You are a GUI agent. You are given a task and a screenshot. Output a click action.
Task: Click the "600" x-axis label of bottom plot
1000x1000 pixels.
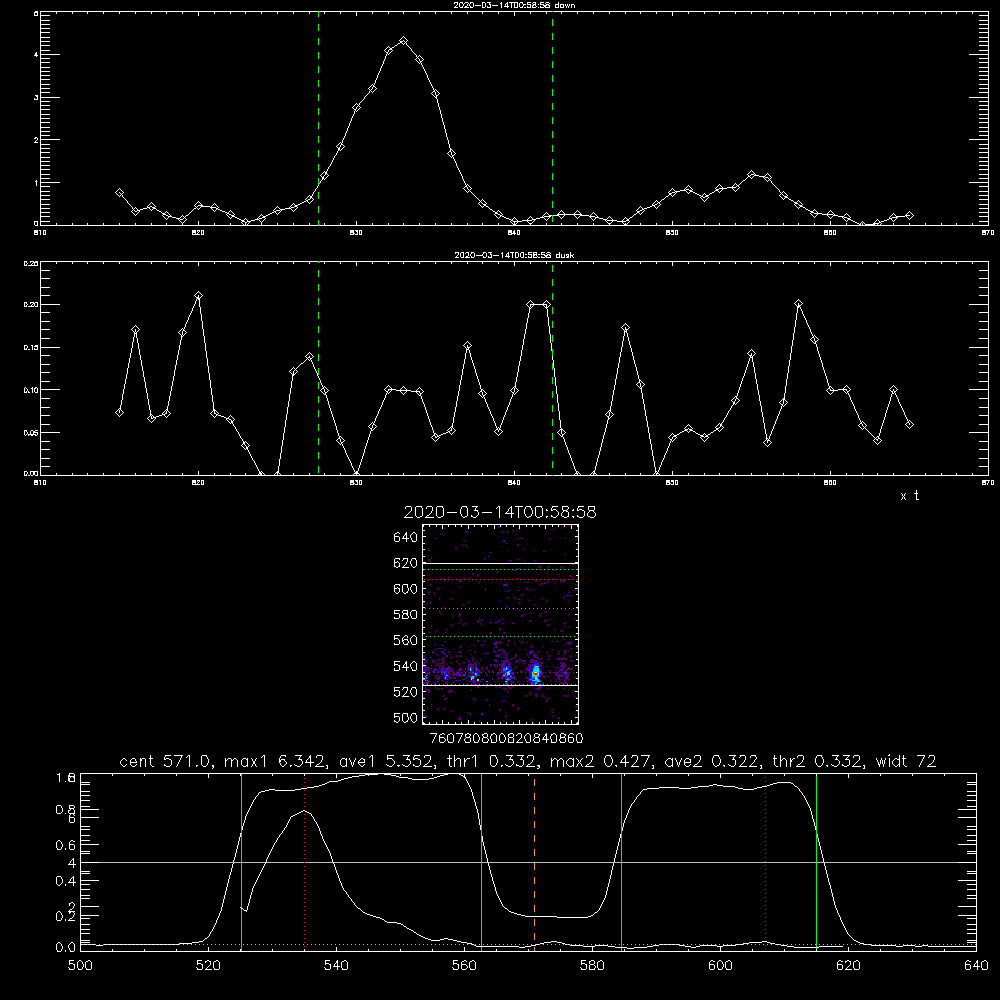720,966
